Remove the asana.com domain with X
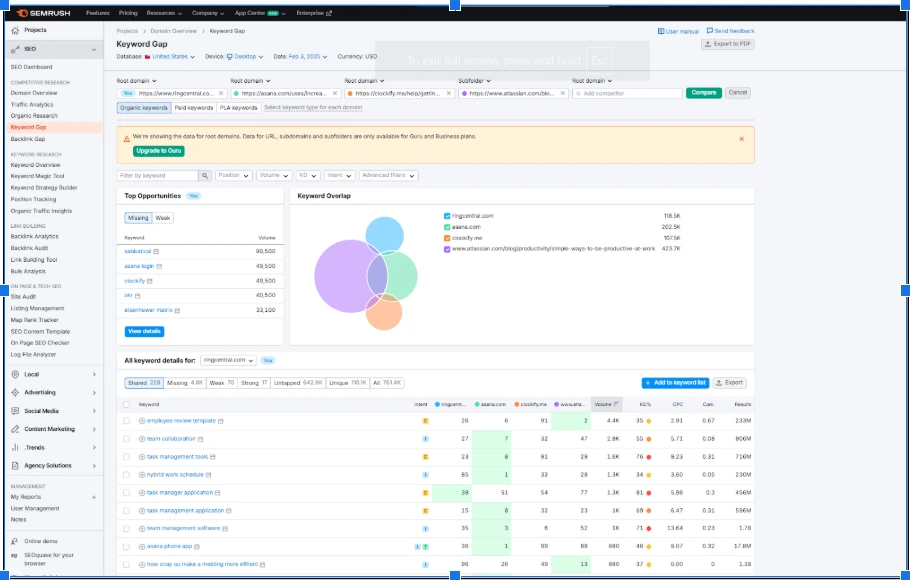Screen dimensions: 910x580 coord(335,93)
